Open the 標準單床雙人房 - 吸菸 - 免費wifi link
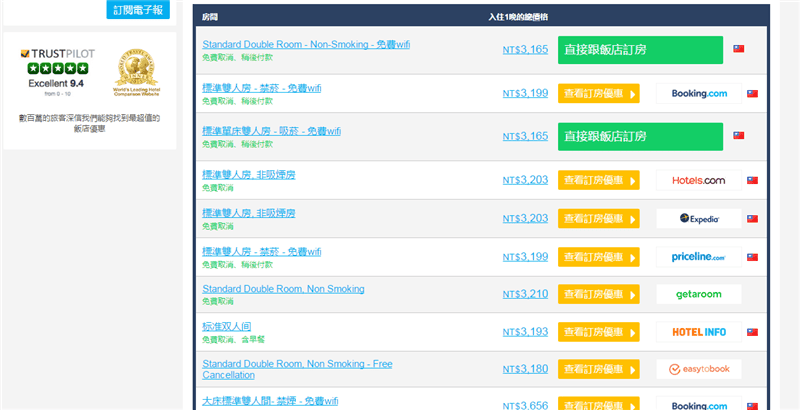800x410 pixels. coord(272,131)
